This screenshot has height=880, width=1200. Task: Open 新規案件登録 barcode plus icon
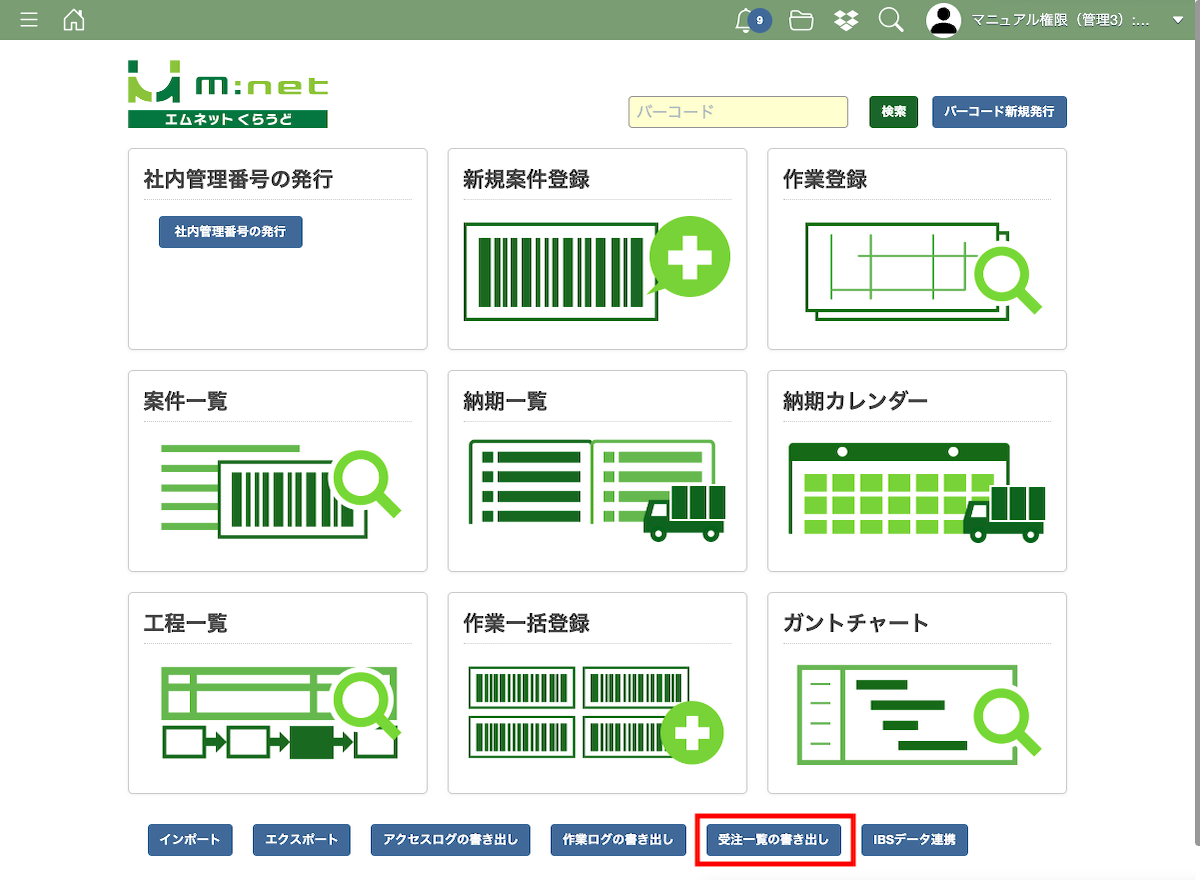[596, 268]
